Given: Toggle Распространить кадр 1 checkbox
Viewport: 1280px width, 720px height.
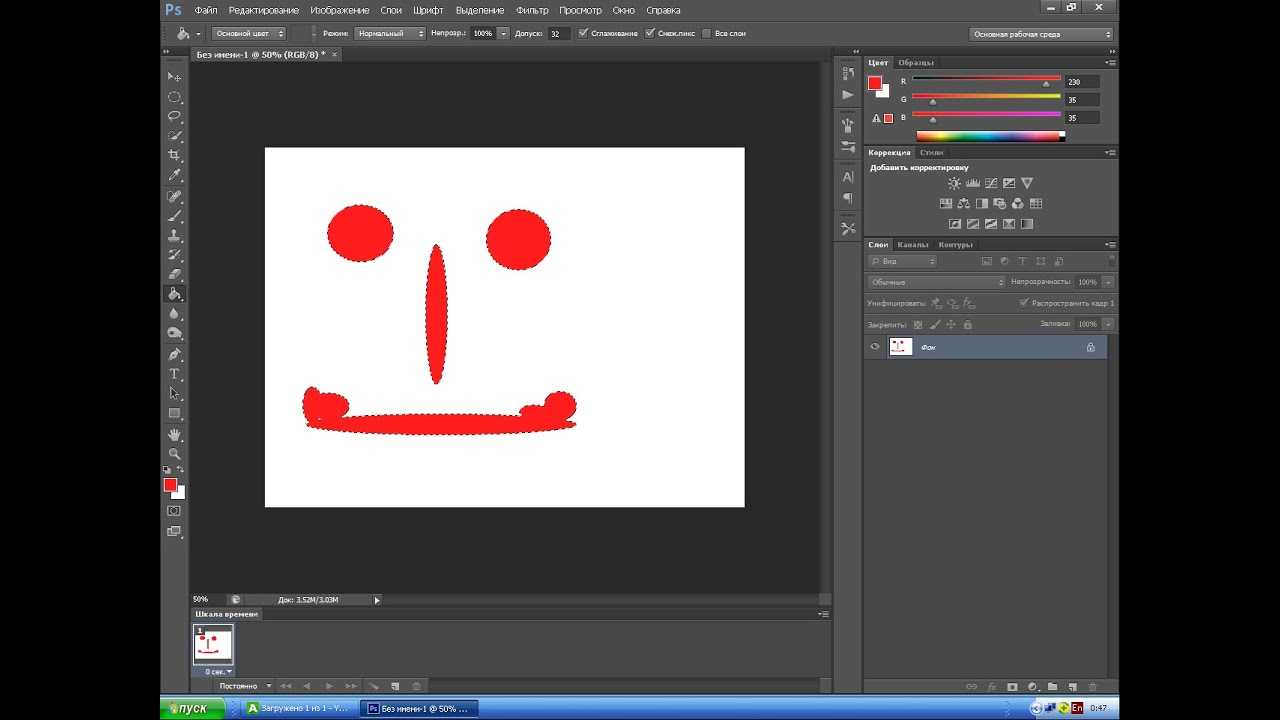Looking at the screenshot, I should [1024, 302].
